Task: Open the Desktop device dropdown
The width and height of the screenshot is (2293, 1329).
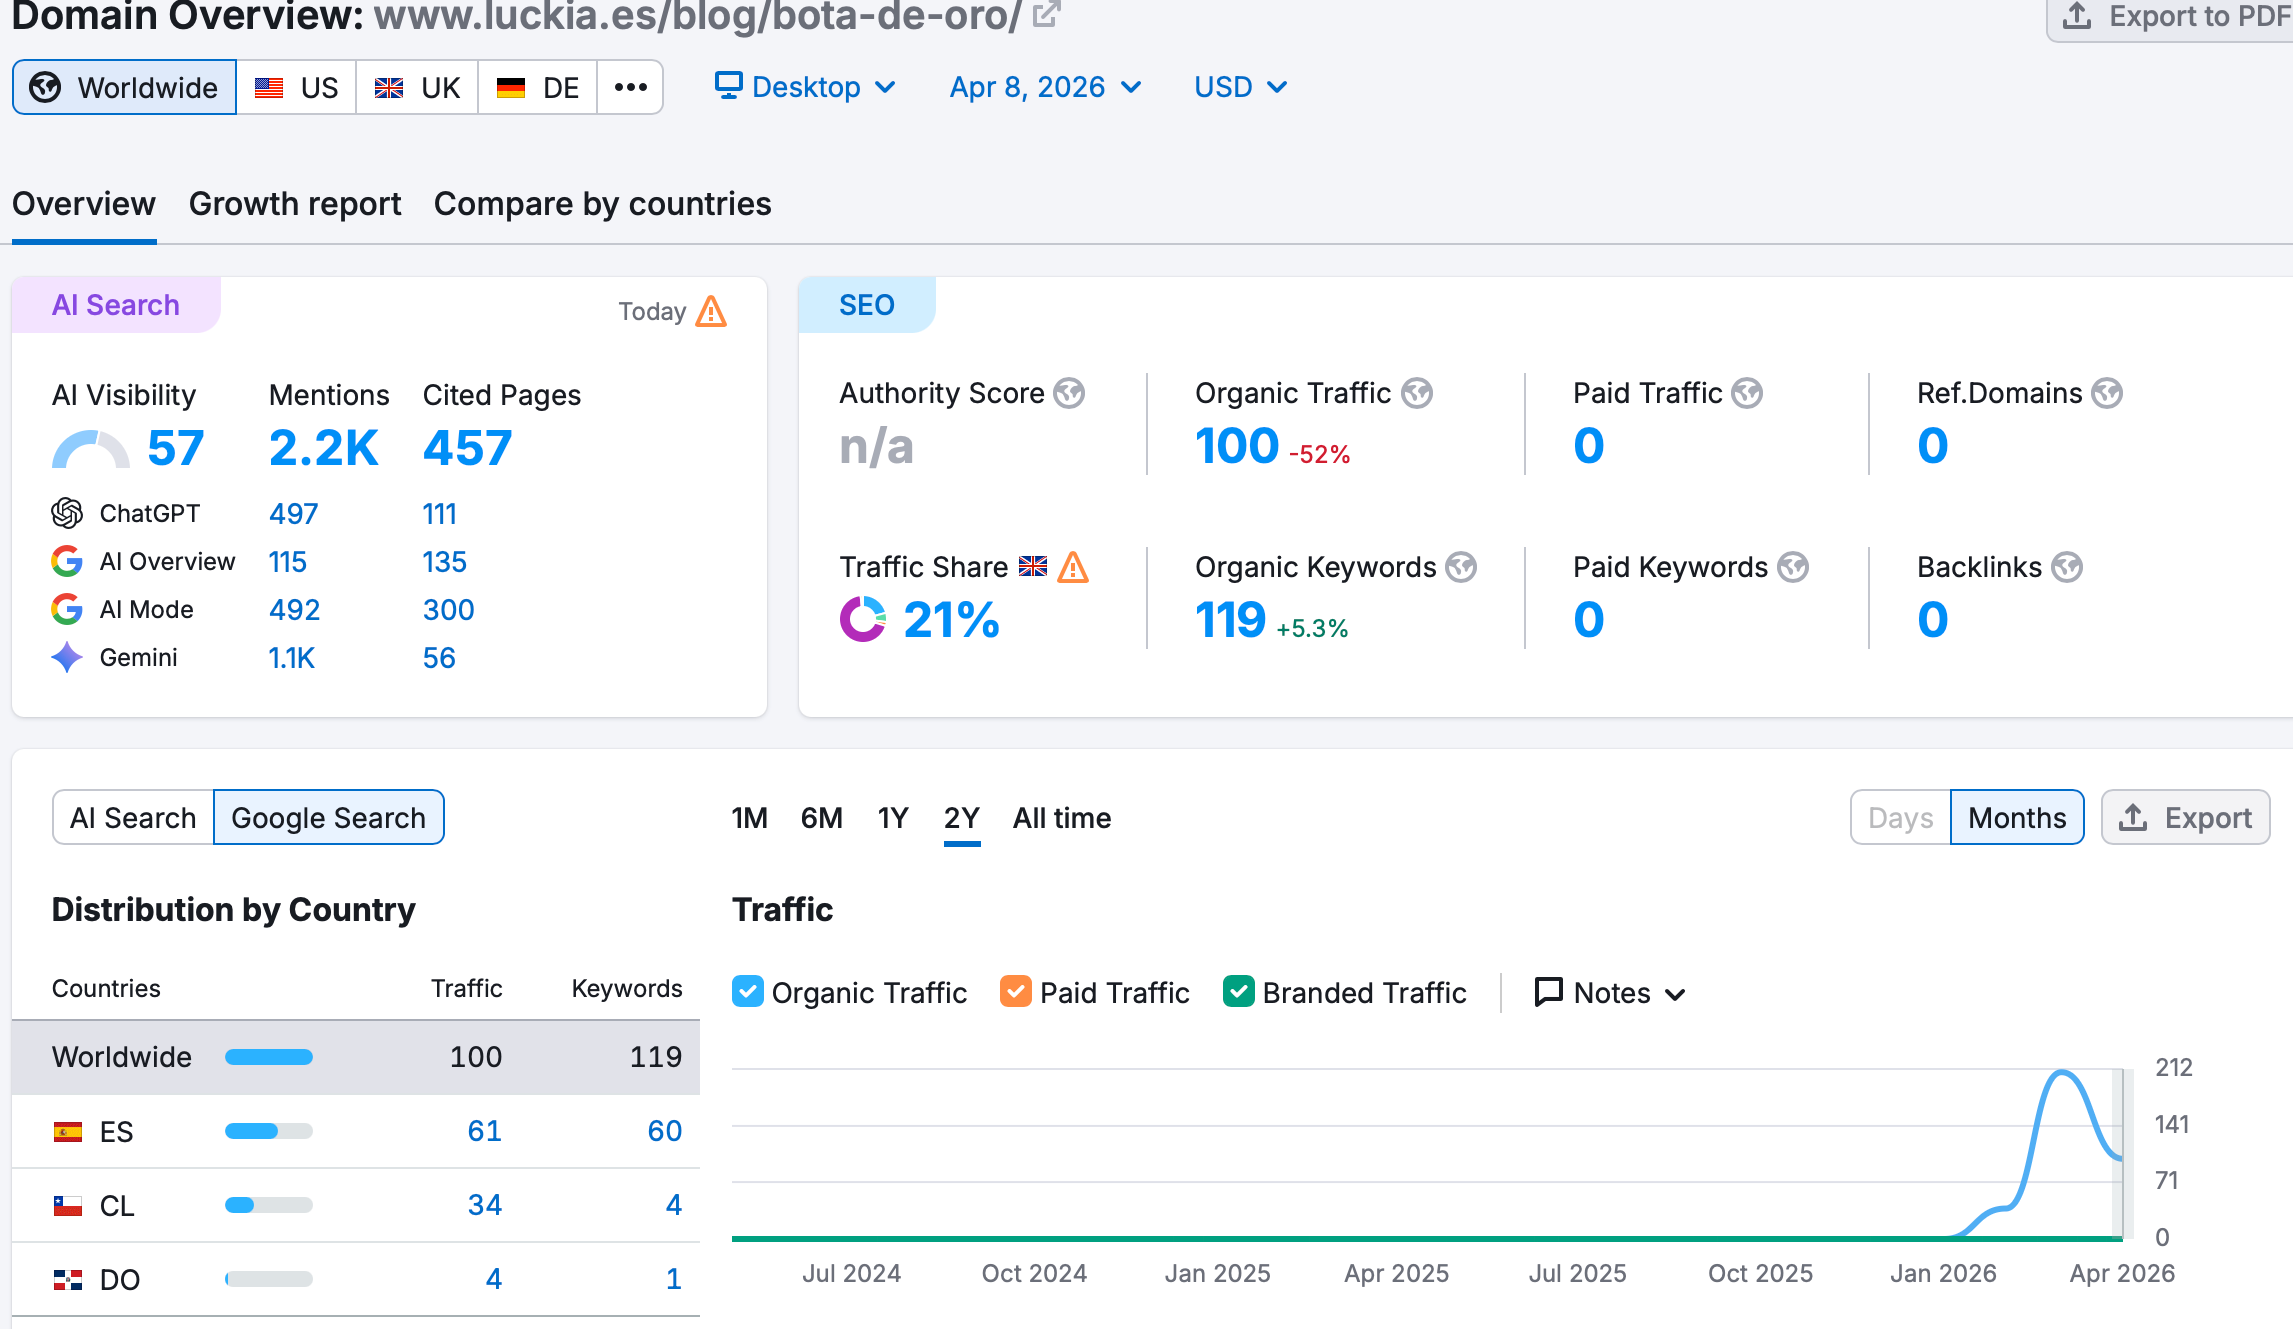Action: pyautogui.click(x=805, y=88)
